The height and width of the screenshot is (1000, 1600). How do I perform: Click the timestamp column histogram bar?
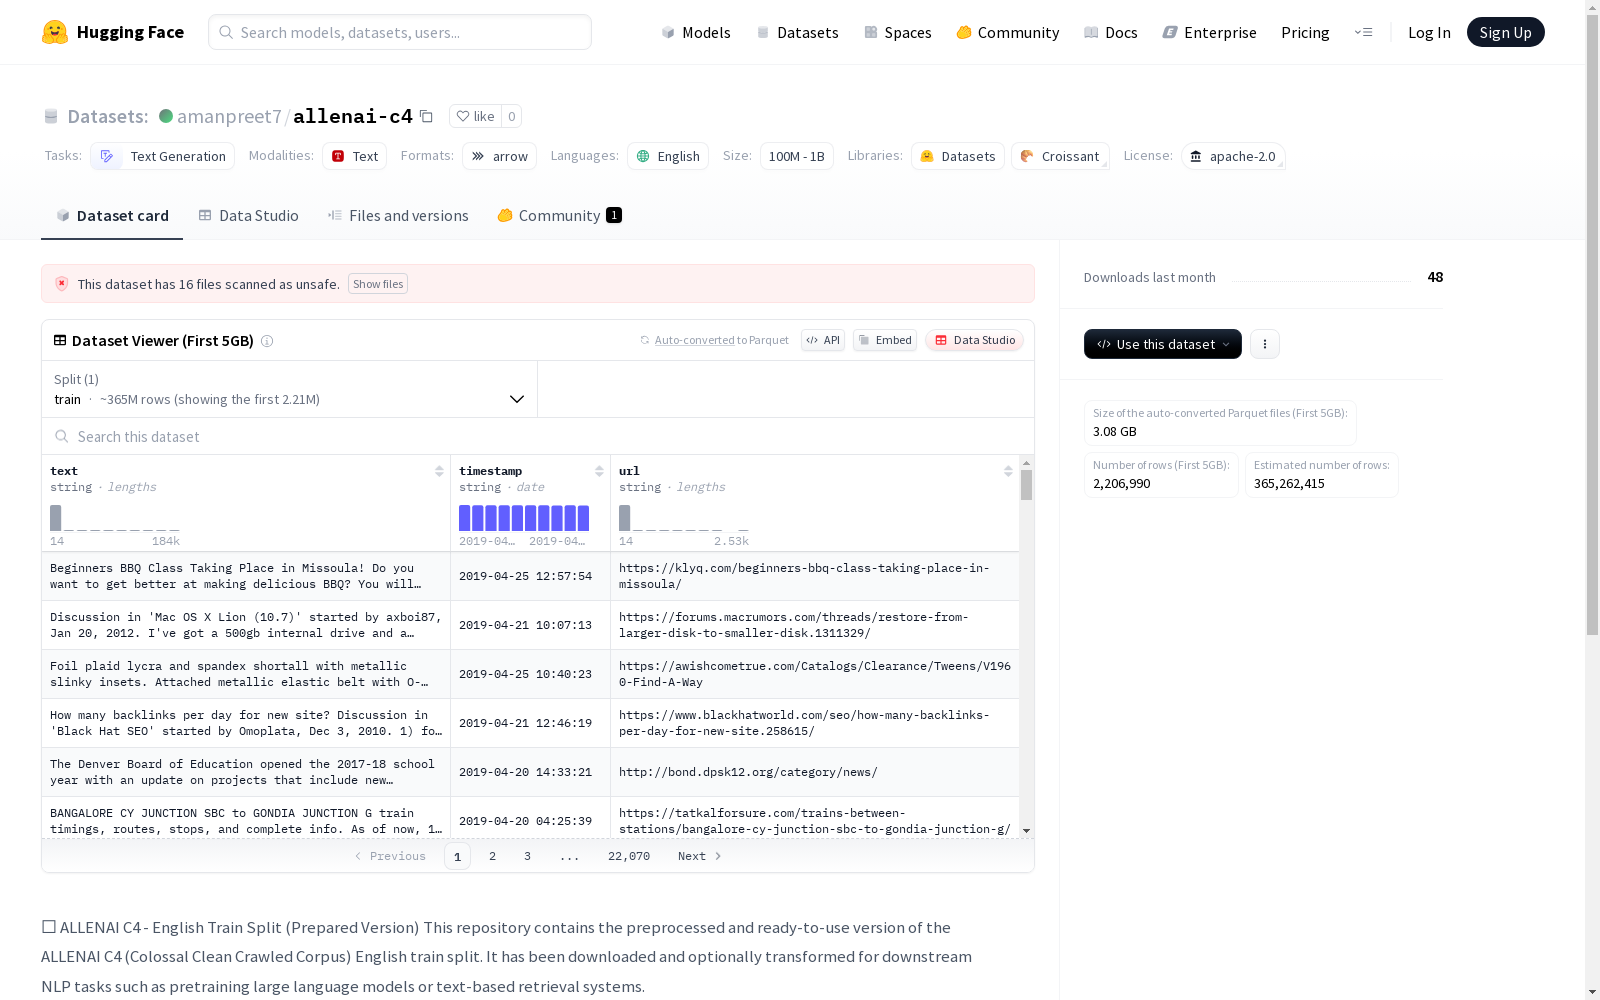[524, 518]
